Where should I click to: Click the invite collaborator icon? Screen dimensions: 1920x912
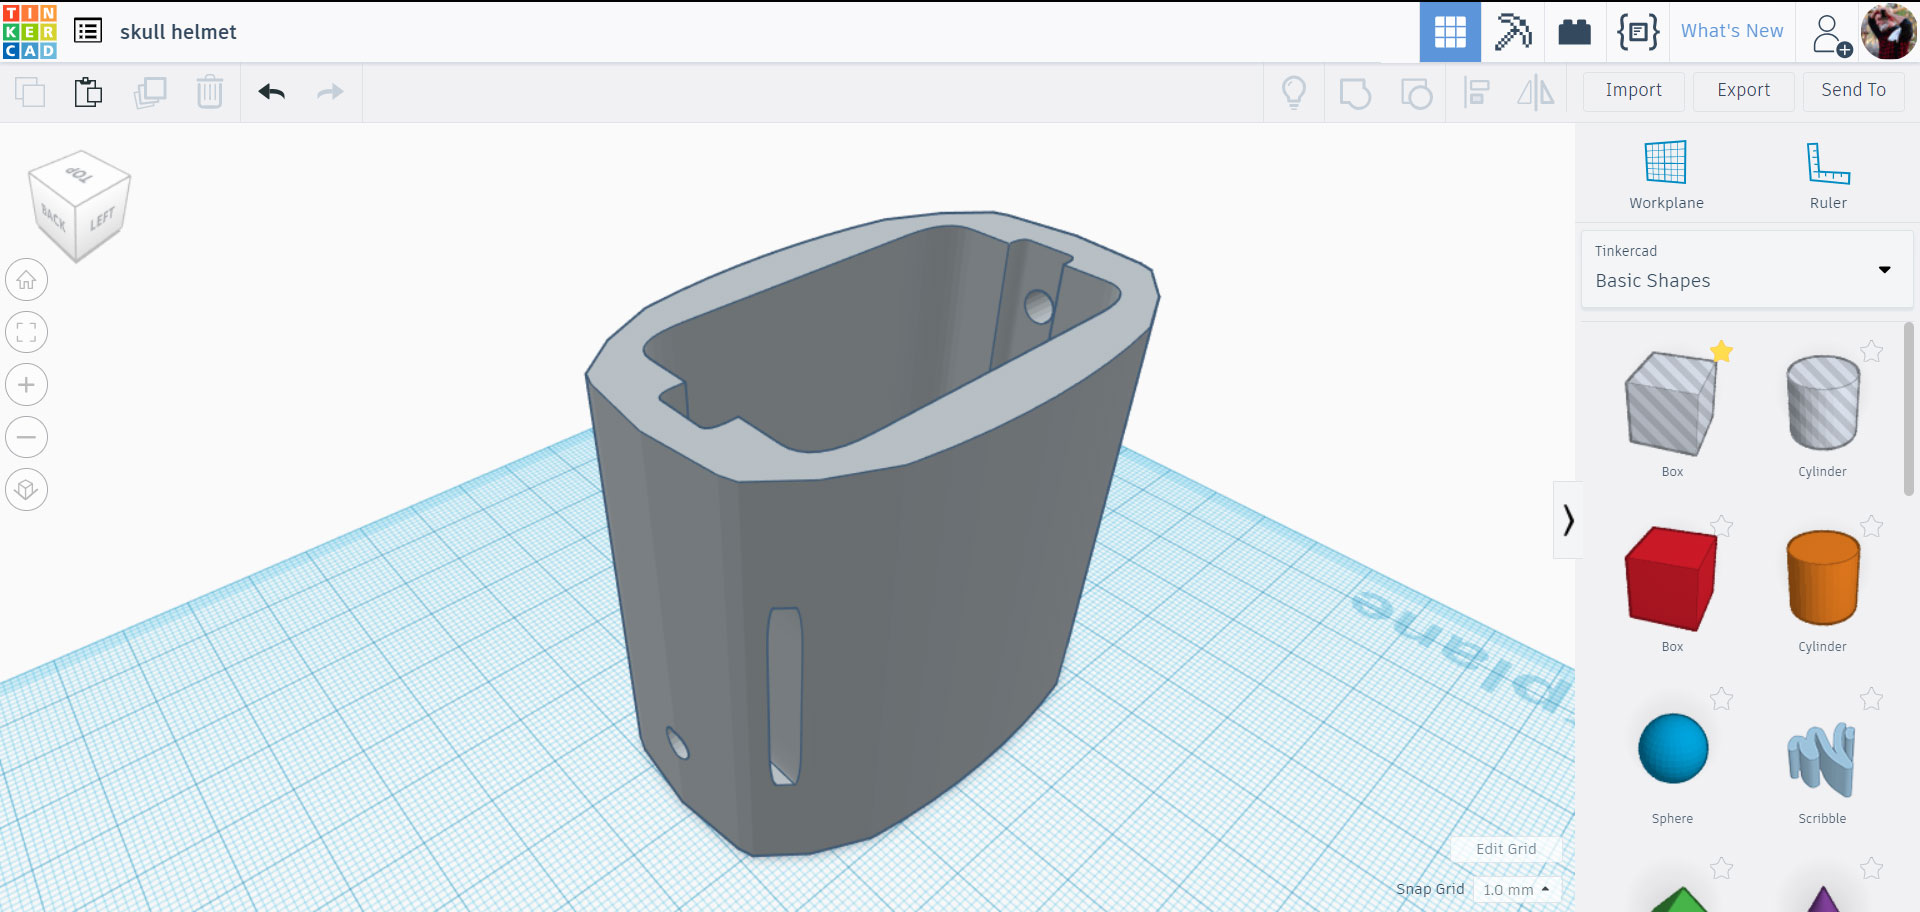pyautogui.click(x=1831, y=34)
